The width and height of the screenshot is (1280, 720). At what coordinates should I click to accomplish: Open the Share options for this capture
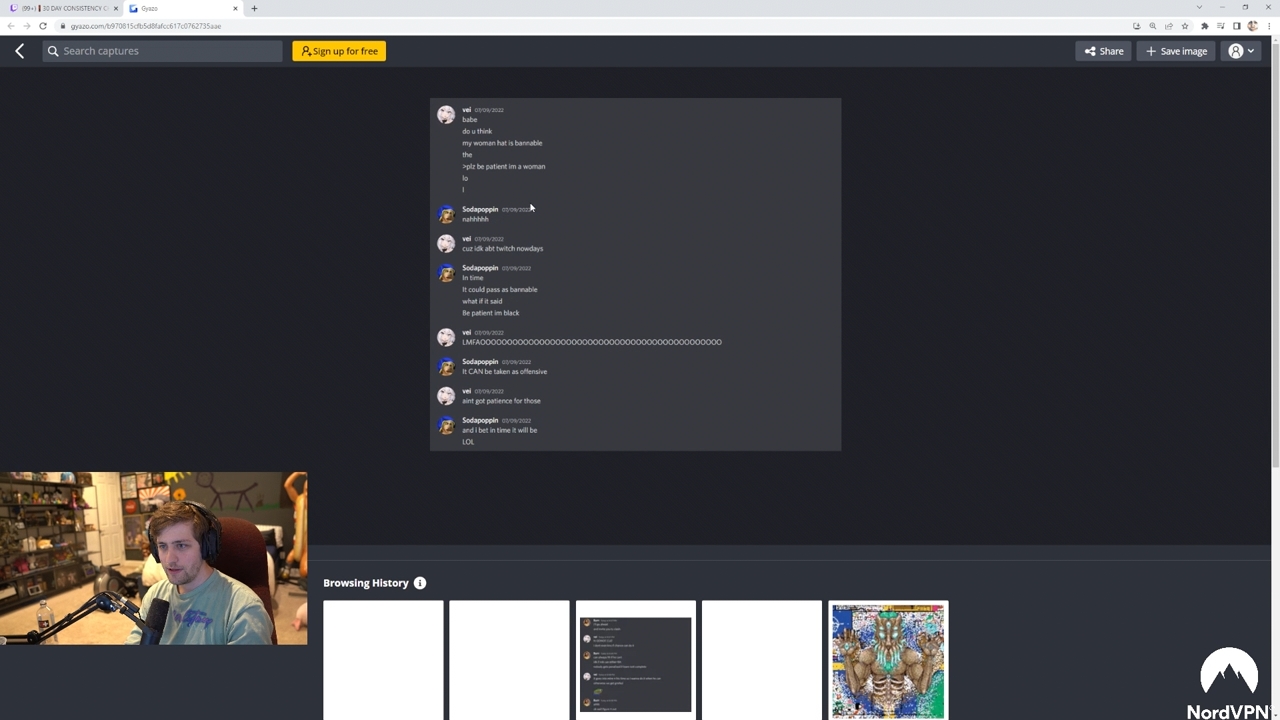tap(1104, 51)
